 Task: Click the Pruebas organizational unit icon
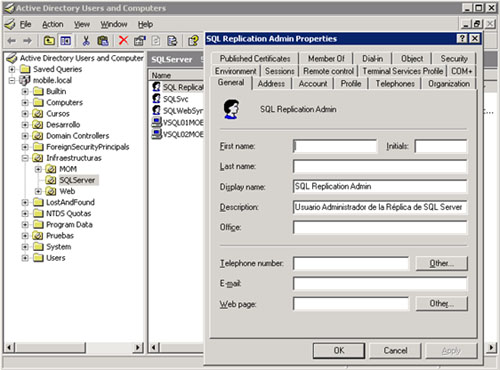(x=38, y=236)
